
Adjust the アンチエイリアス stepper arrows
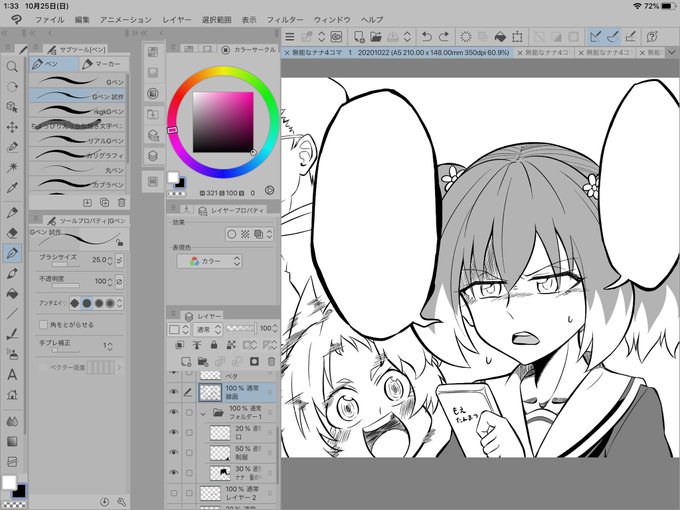[x=119, y=303]
